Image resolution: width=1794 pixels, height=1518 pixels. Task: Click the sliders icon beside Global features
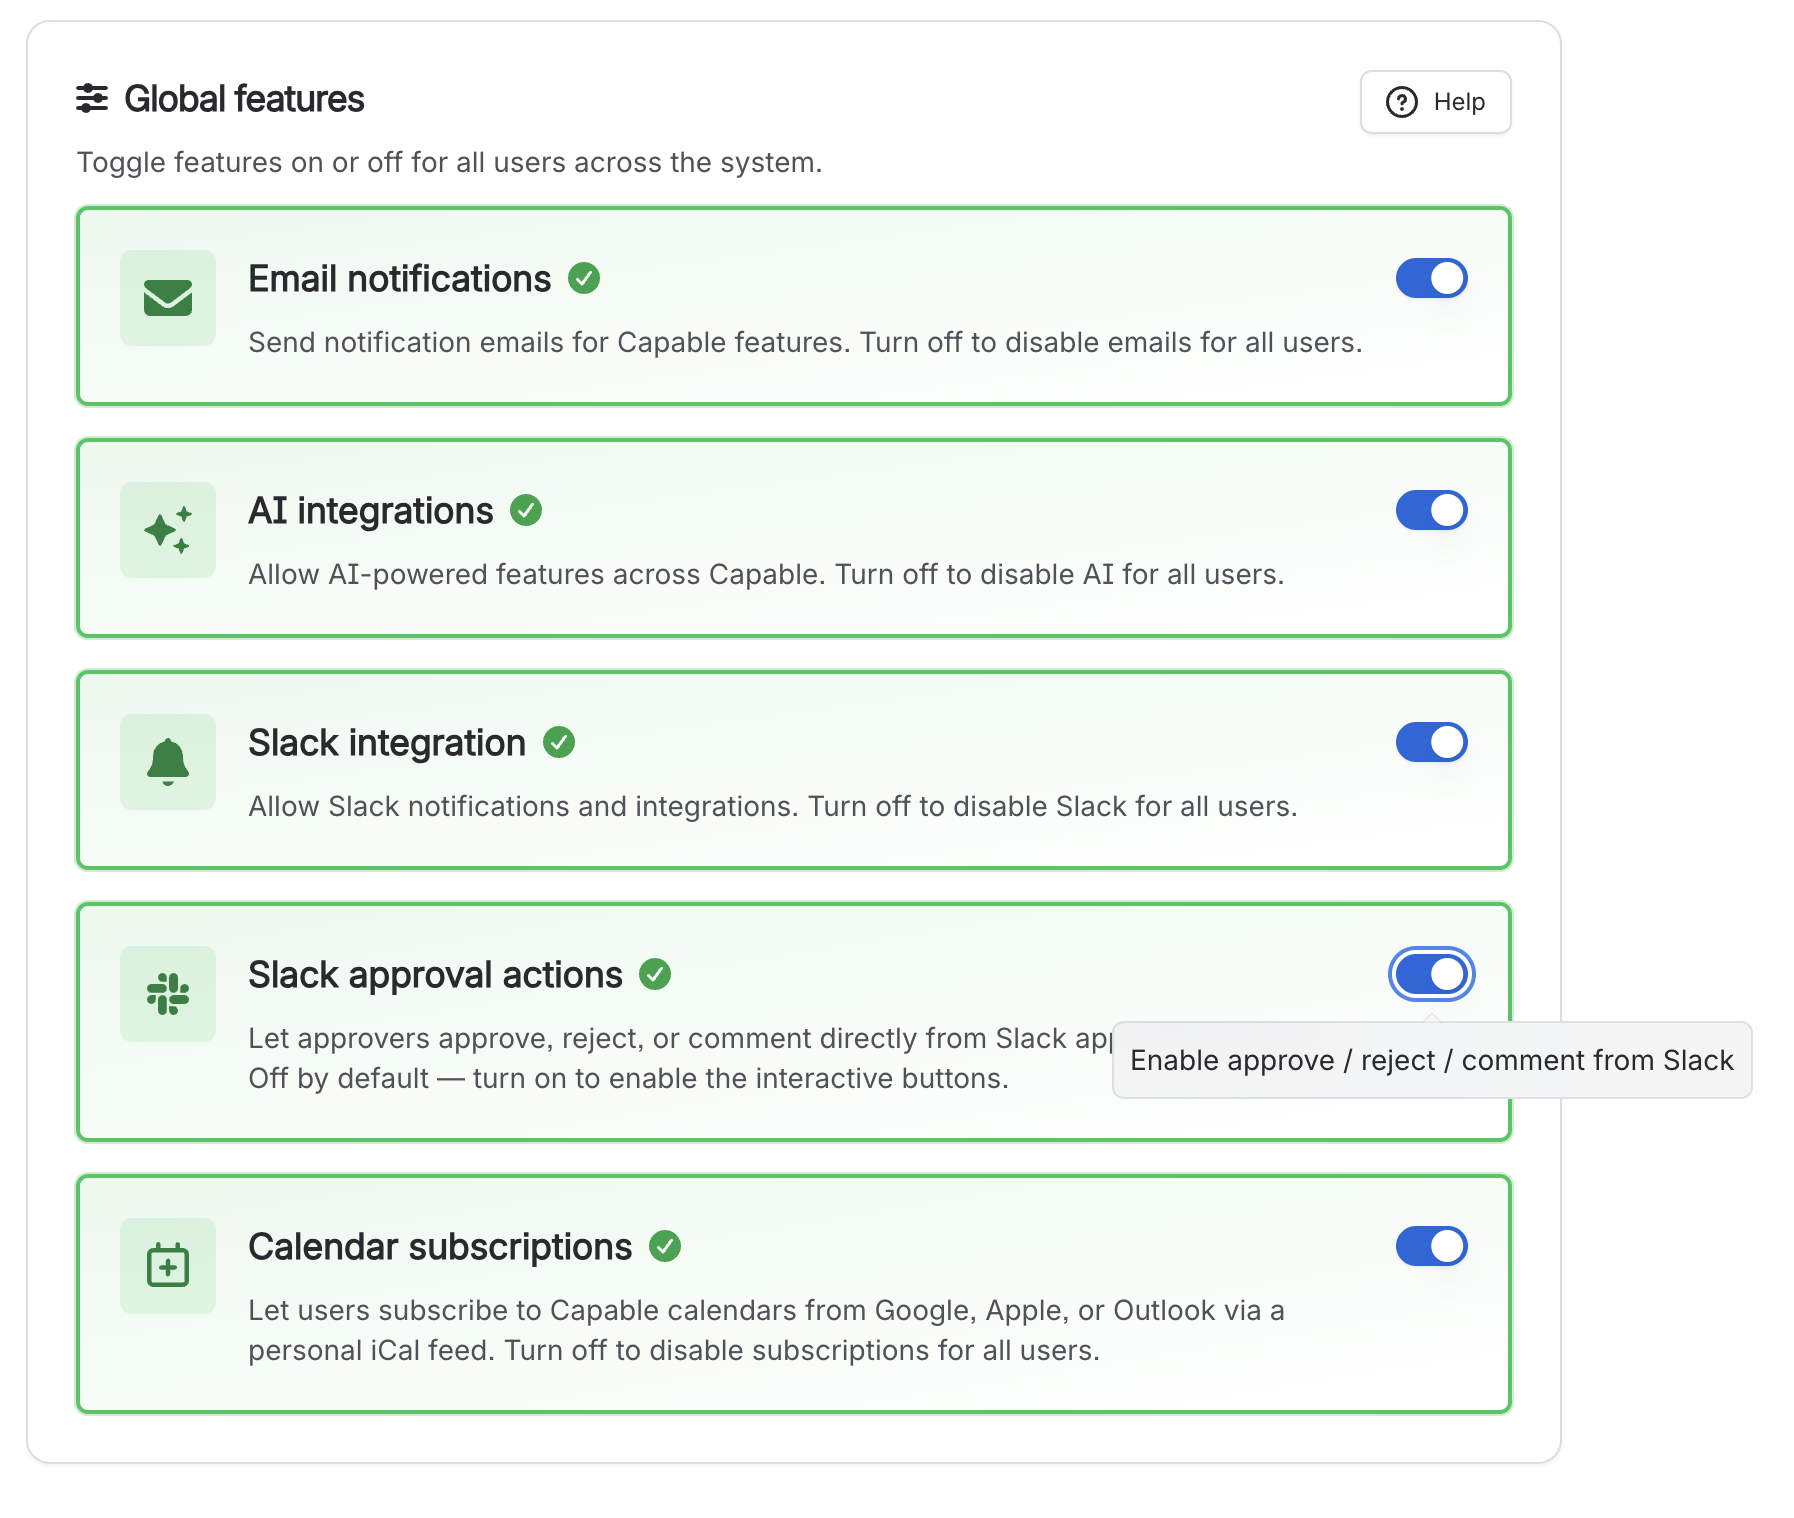(x=92, y=99)
